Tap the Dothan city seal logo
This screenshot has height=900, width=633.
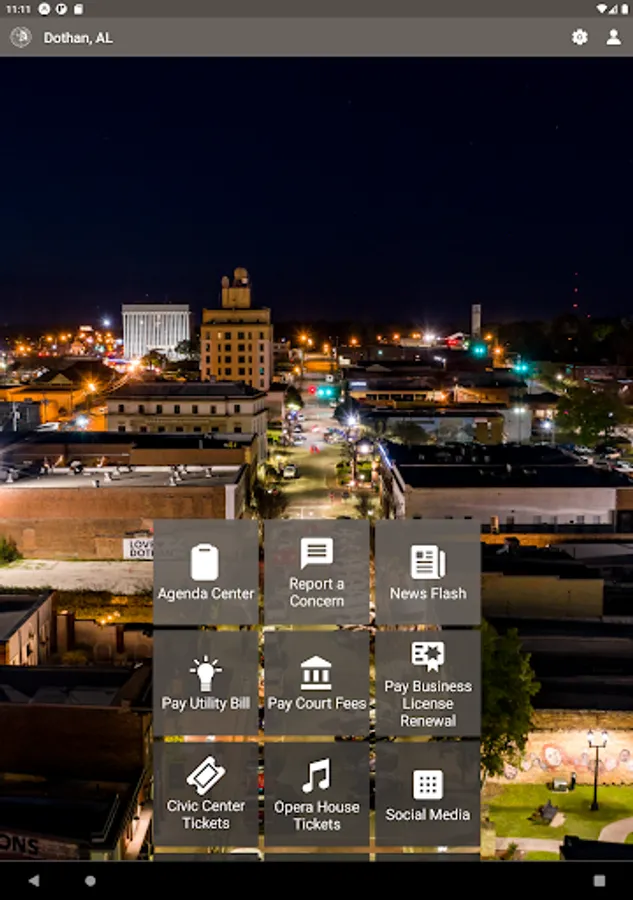(x=21, y=37)
